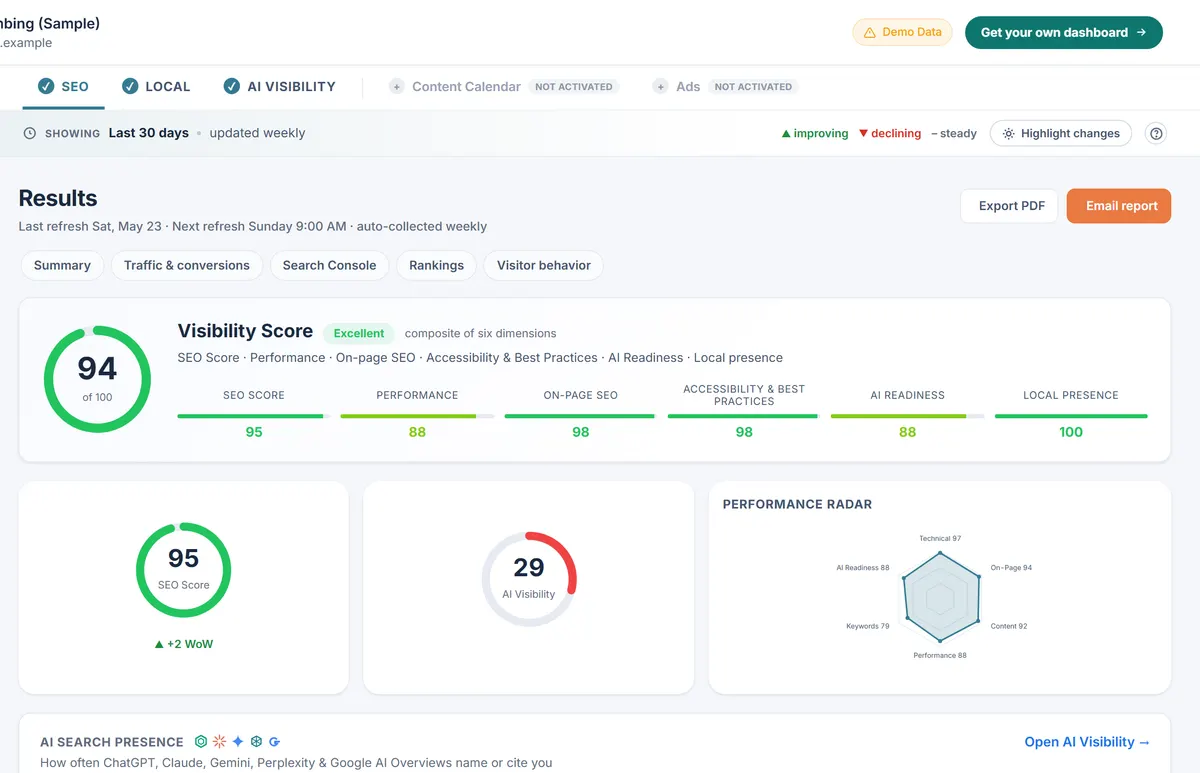The image size is (1200, 773).
Task: Click the Local Presence score 100
Action: [1071, 432]
